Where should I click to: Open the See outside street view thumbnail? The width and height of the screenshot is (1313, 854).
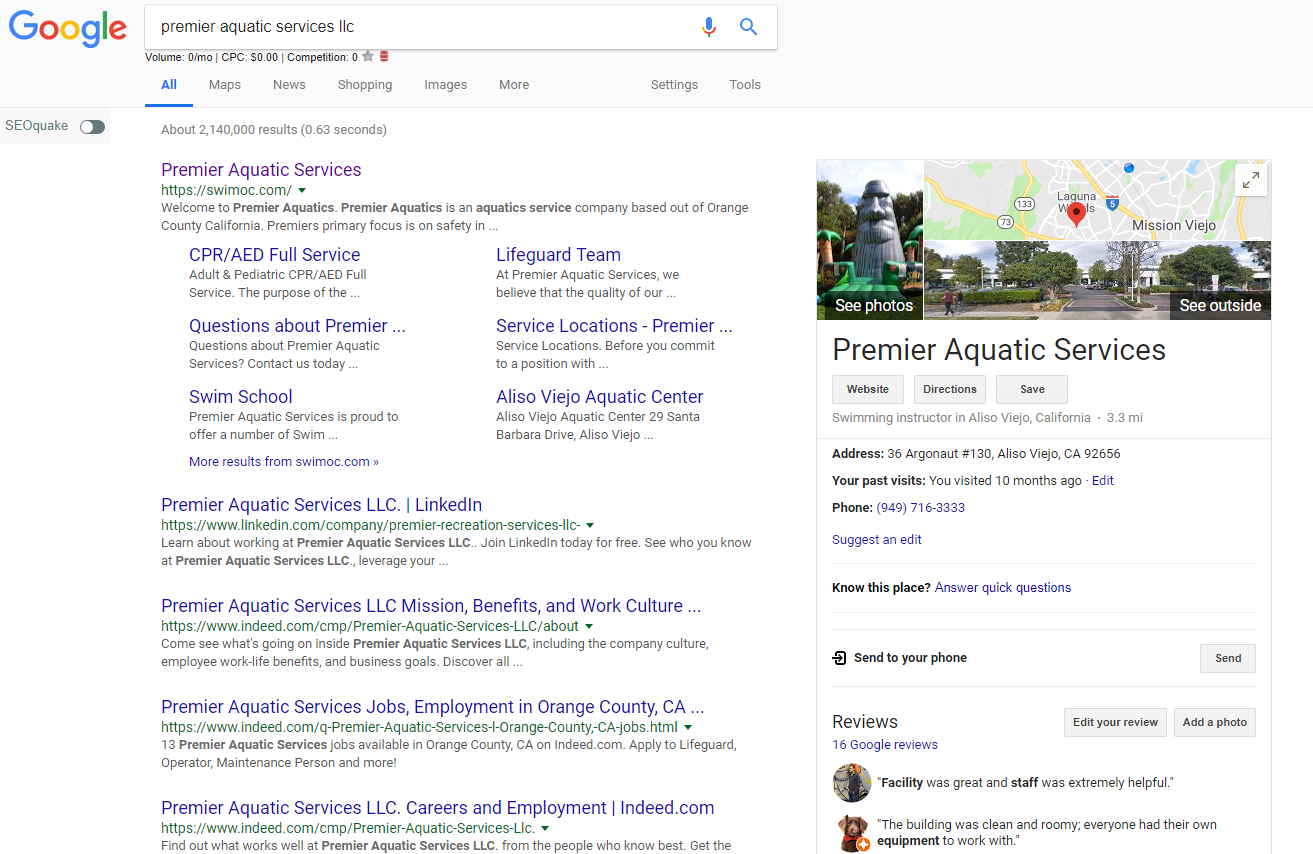1097,281
